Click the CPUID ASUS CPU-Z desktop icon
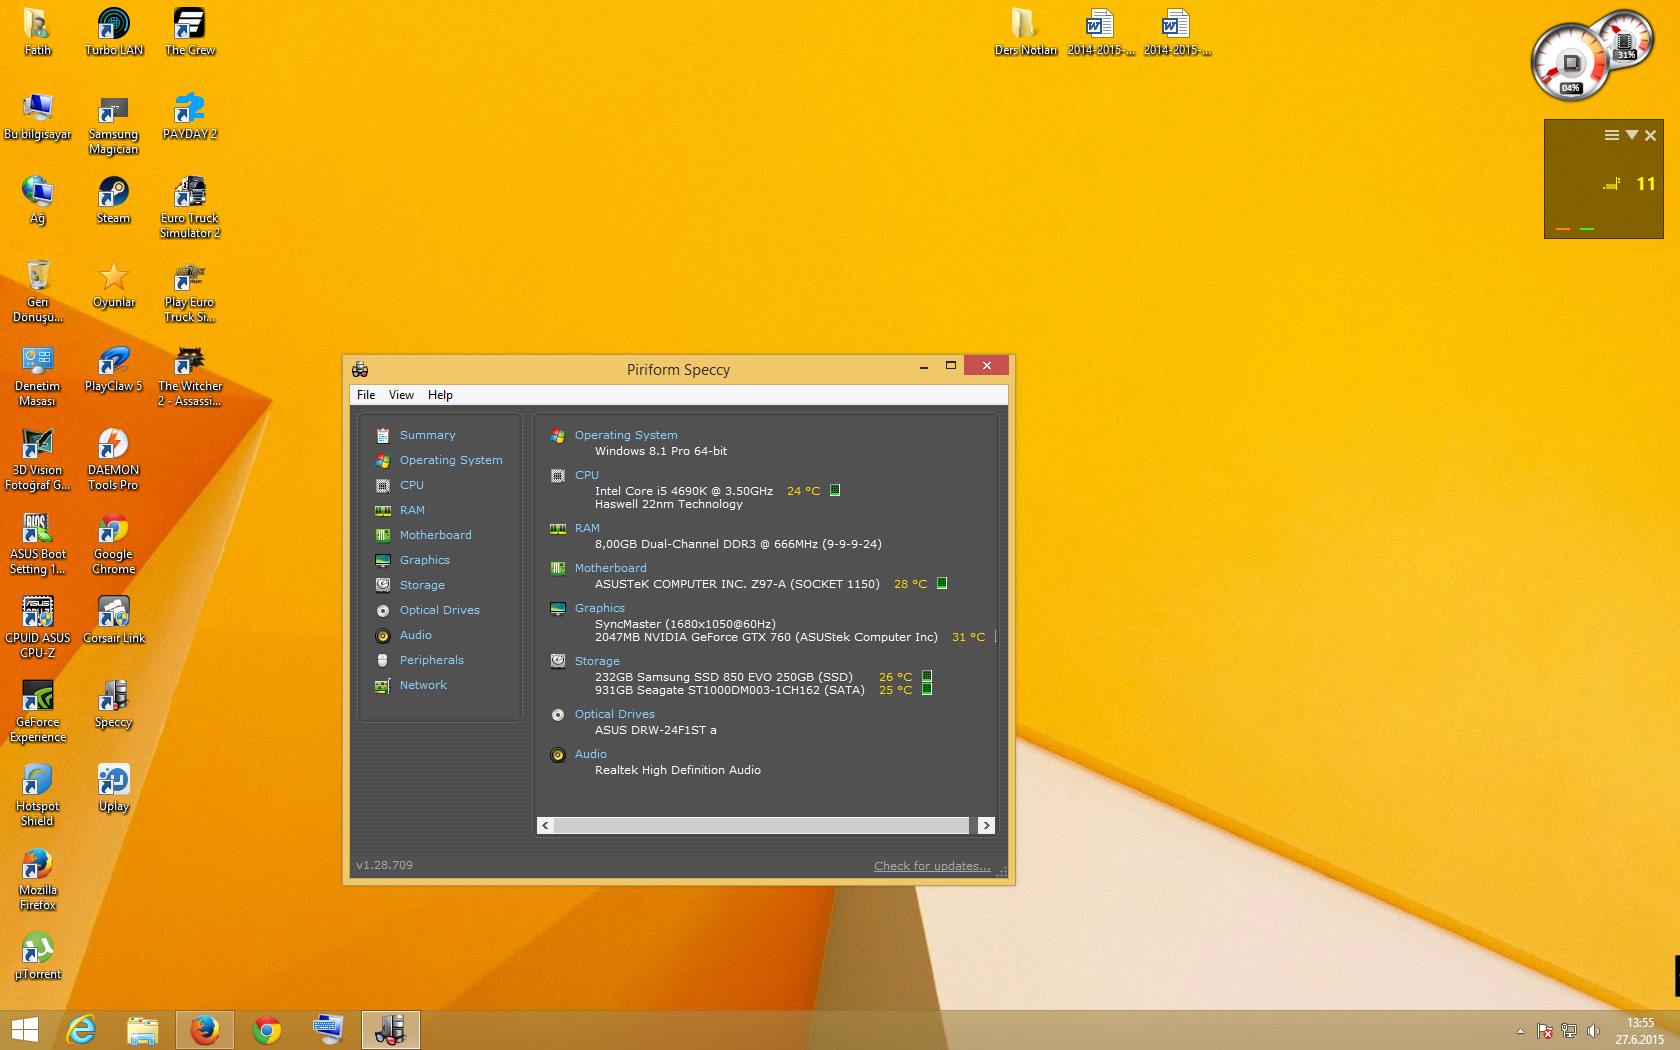Screen dimensions: 1680x1050 (x=38, y=628)
